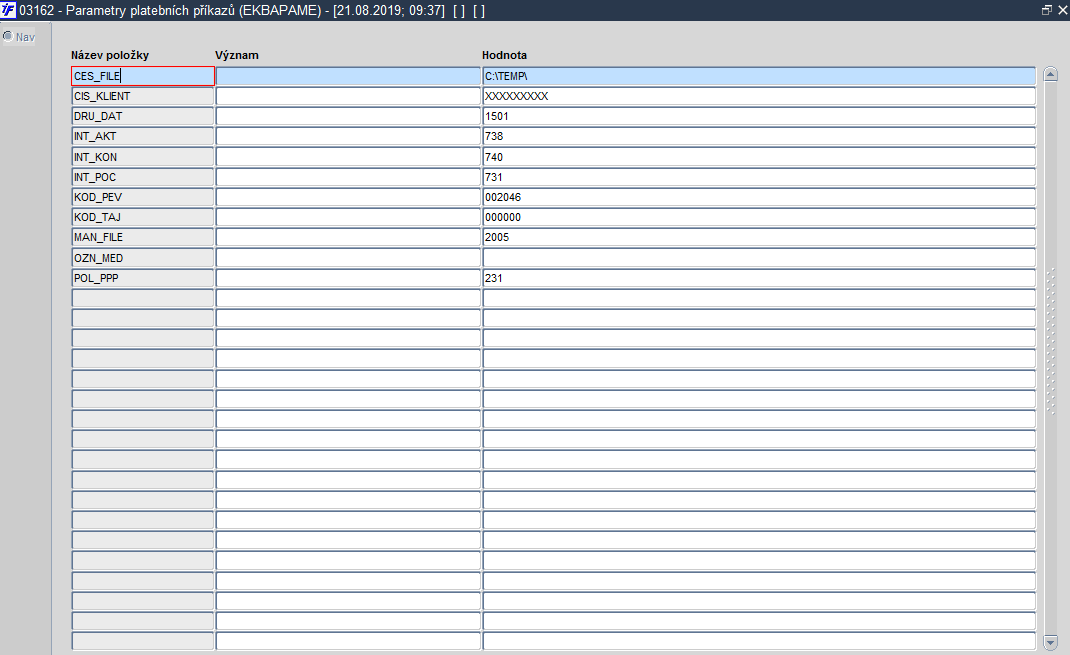Click the Význam field of CIS_KLIENT row
Viewport: 1070px width, 655px height.
pyautogui.click(x=349, y=96)
